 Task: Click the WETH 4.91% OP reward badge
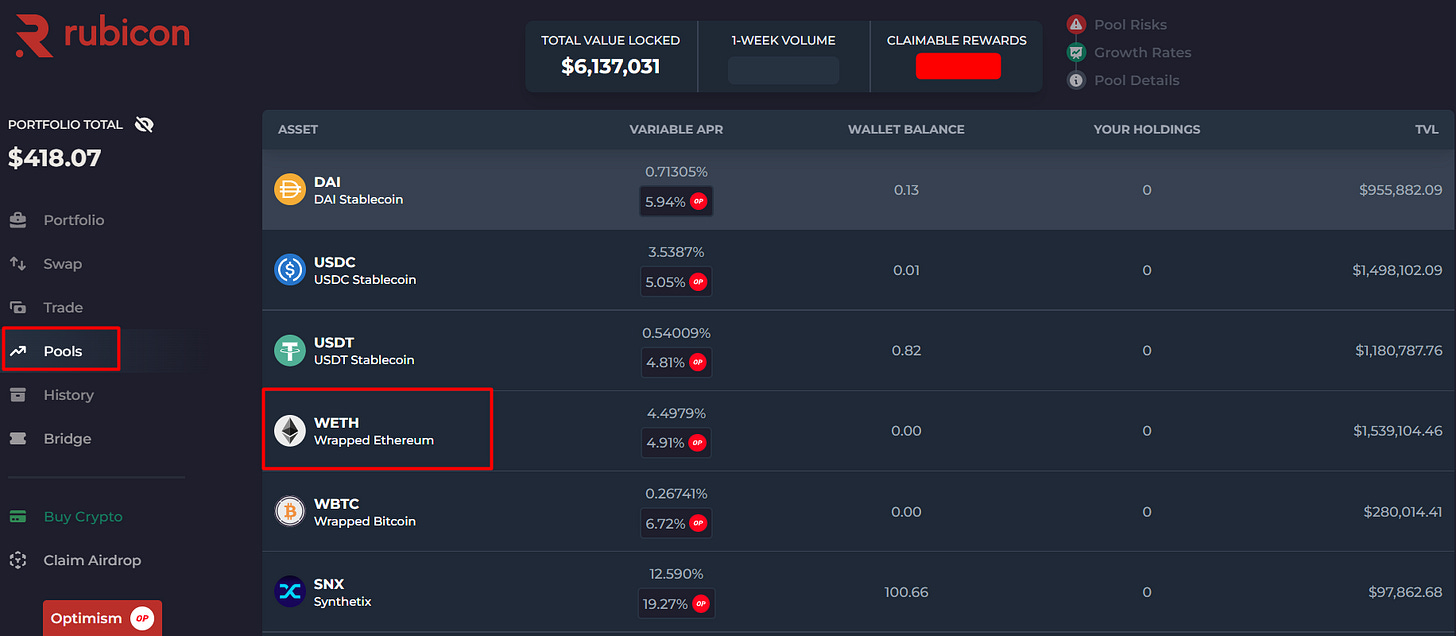click(676, 442)
